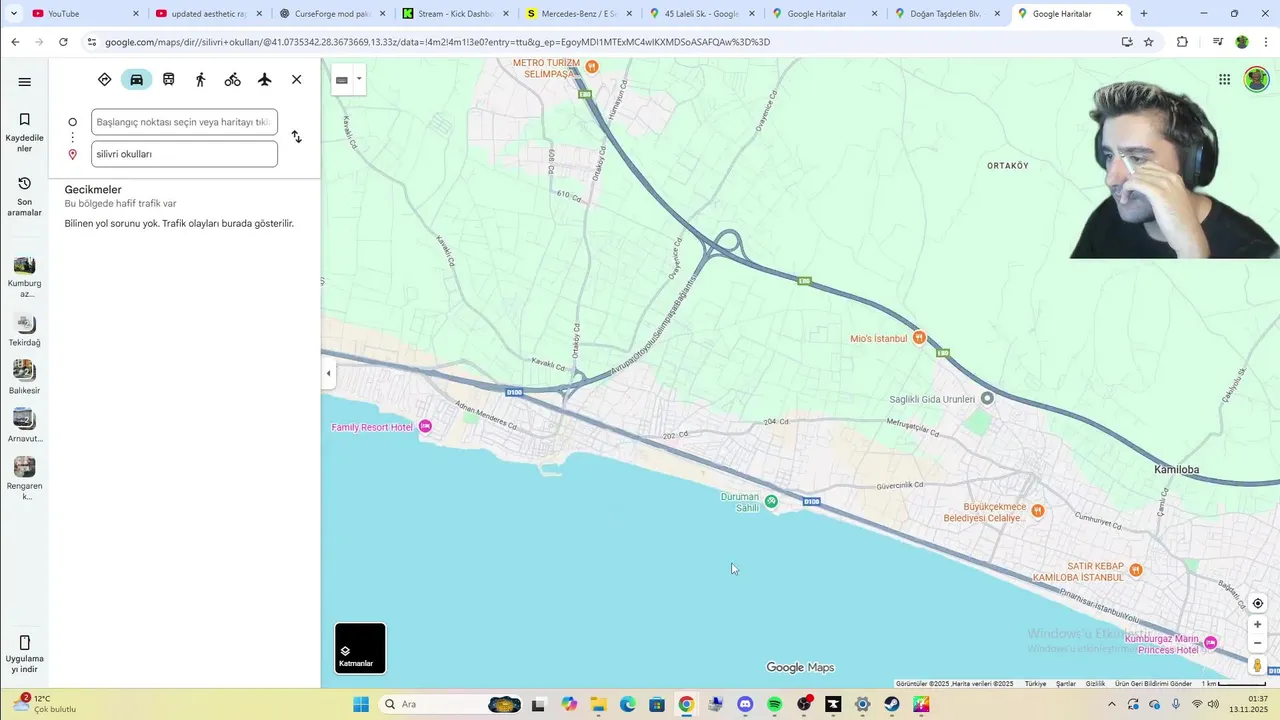Select driving travel mode car icon
Screen dimensions: 1280x720
click(x=136, y=79)
